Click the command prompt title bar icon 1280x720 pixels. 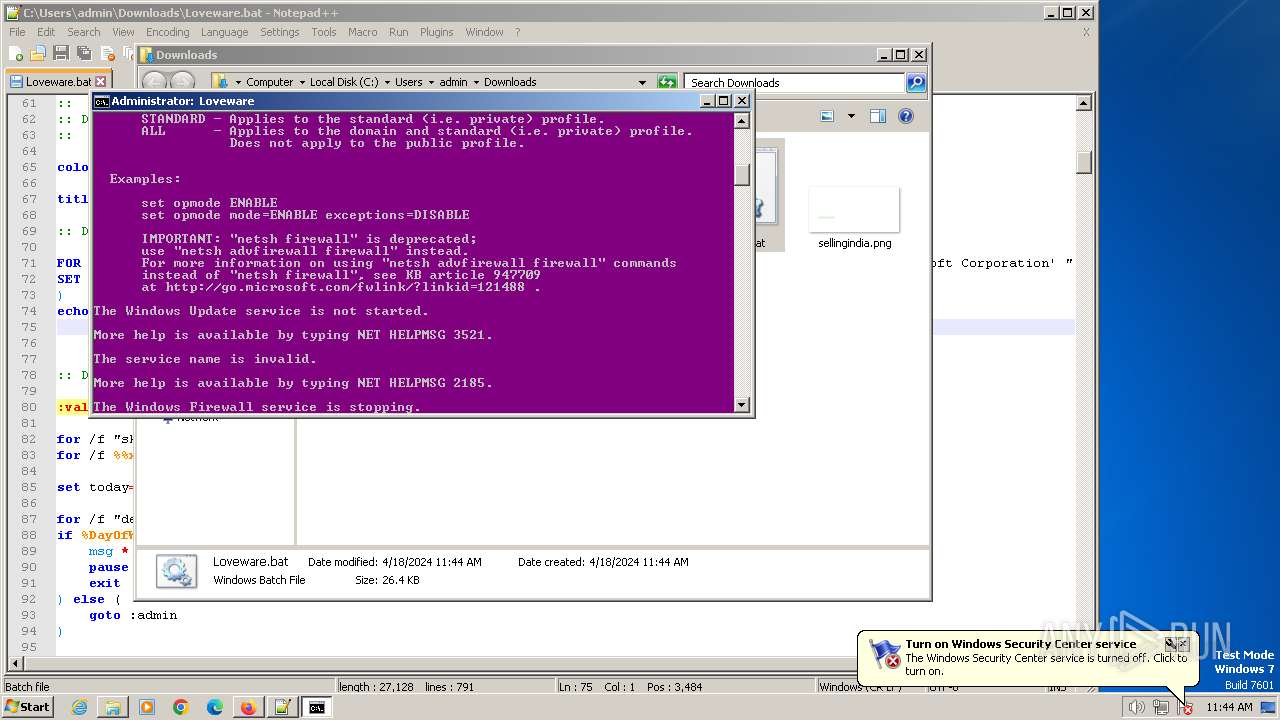[x=101, y=101]
